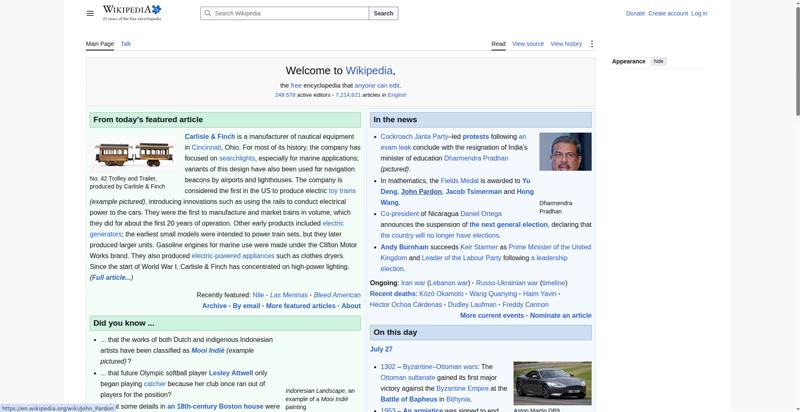The height and width of the screenshot is (412, 800).
Task: Open the Full article link
Action: tap(112, 277)
